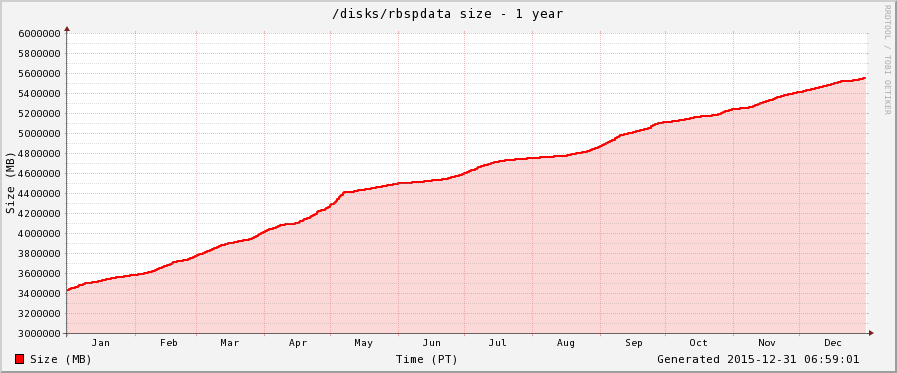Click the Dec month label
The width and height of the screenshot is (897, 373).
[833, 343]
